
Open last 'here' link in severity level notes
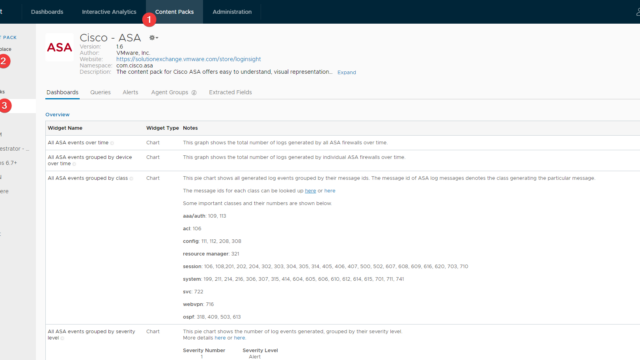(239, 338)
